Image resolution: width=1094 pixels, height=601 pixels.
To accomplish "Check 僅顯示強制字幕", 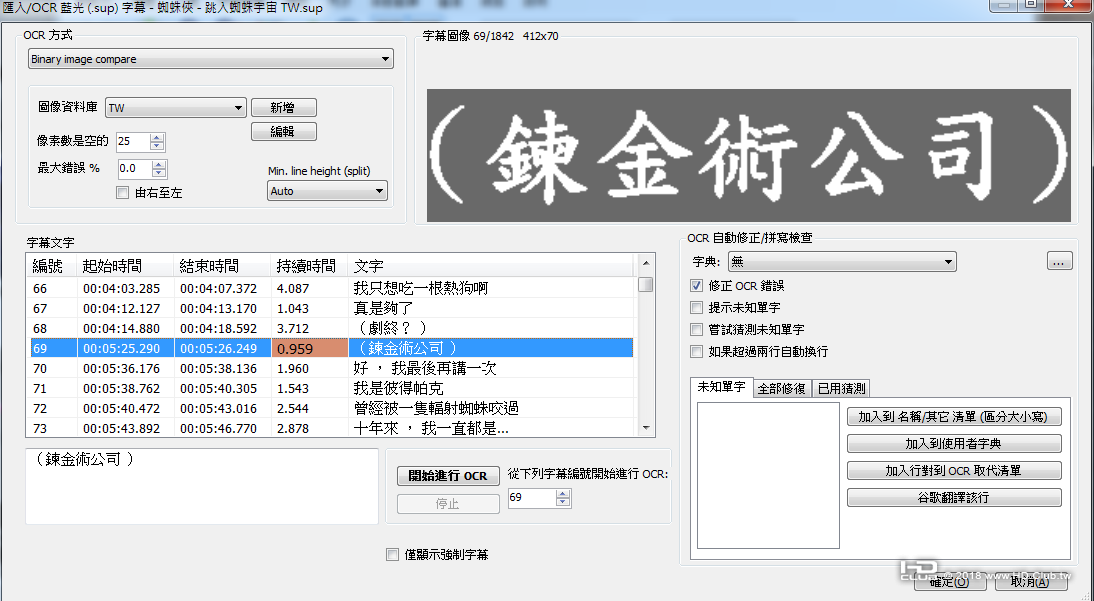I will tap(393, 555).
